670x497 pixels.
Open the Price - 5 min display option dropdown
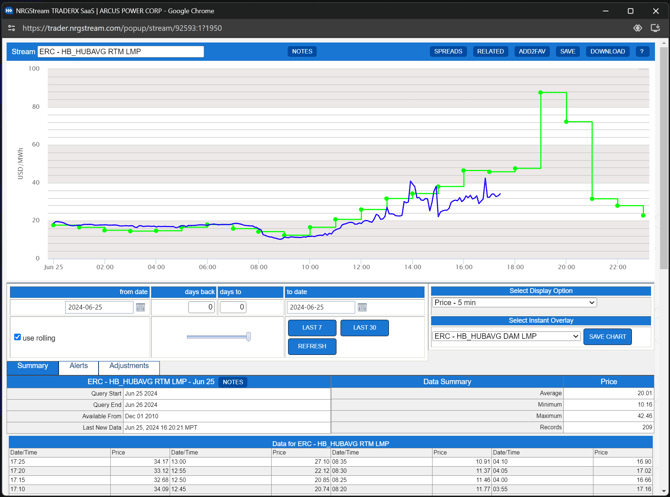(514, 303)
